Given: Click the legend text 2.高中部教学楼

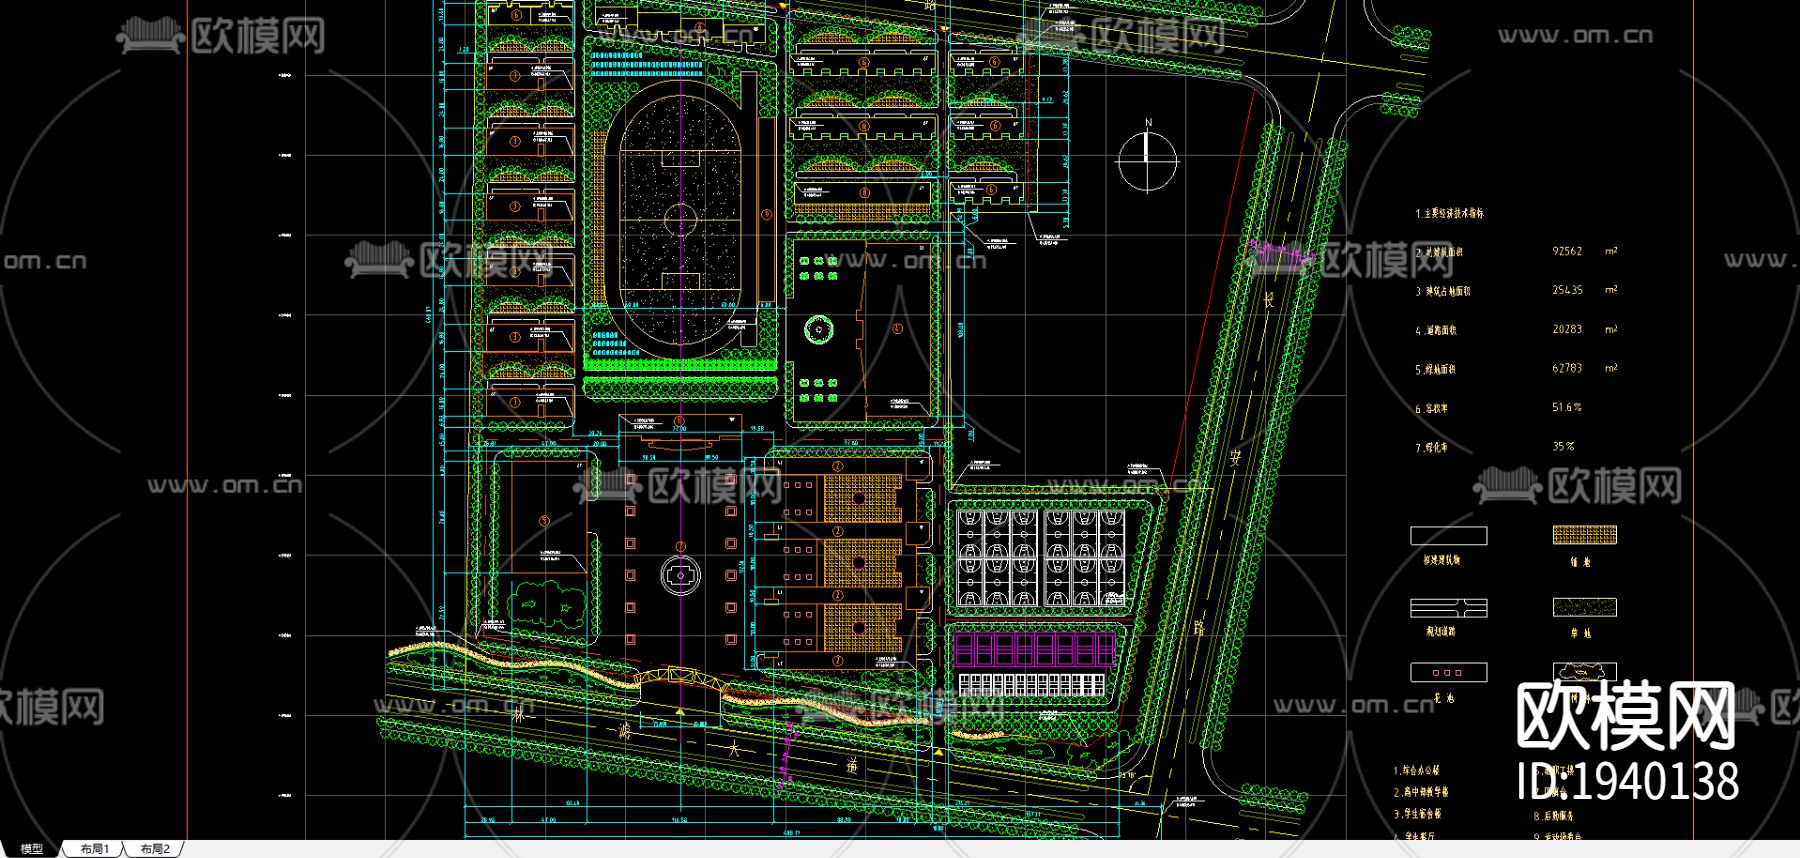Looking at the screenshot, I should pos(1420,792).
